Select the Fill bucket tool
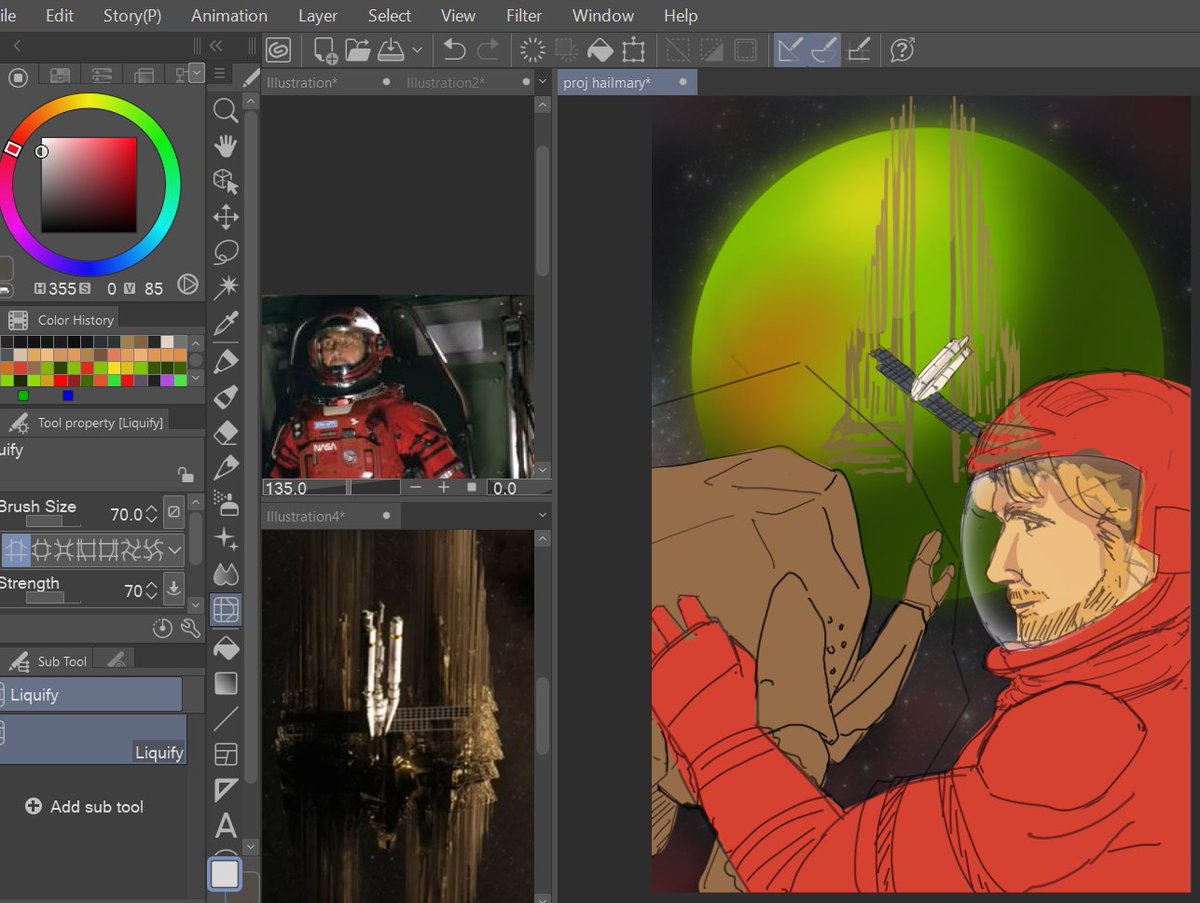1200x903 pixels. coord(226,647)
